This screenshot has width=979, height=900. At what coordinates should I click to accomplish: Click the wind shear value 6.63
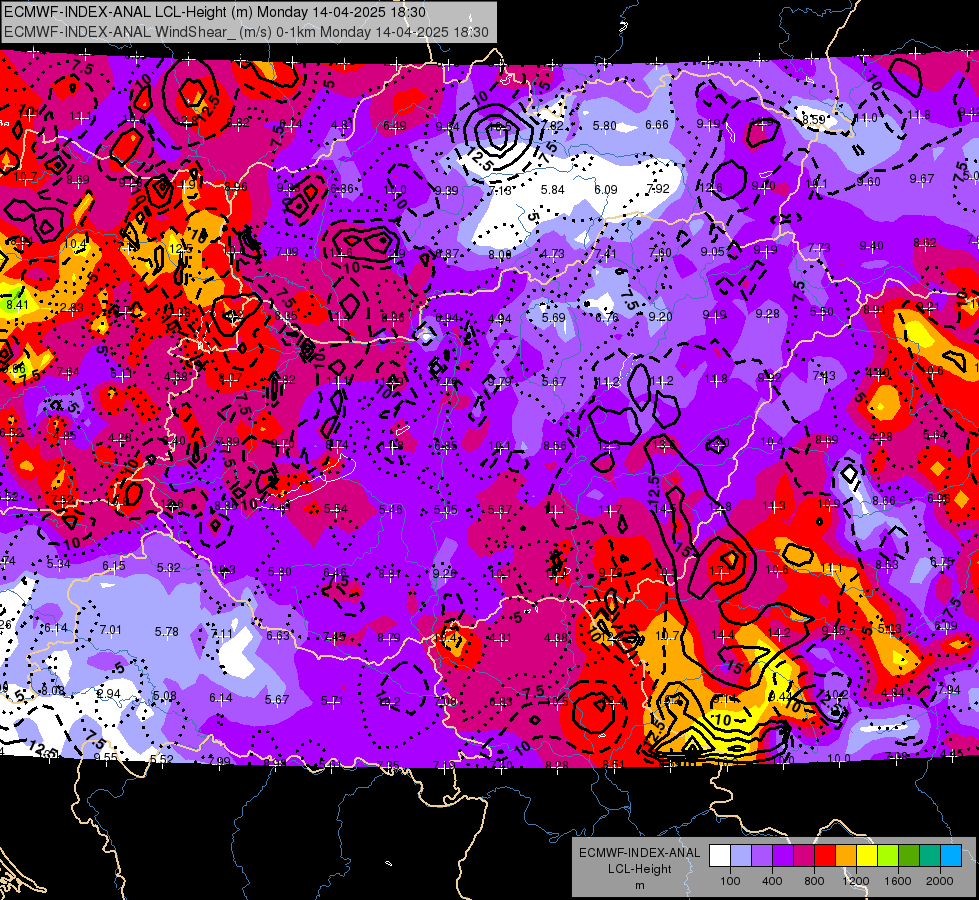click(278, 636)
